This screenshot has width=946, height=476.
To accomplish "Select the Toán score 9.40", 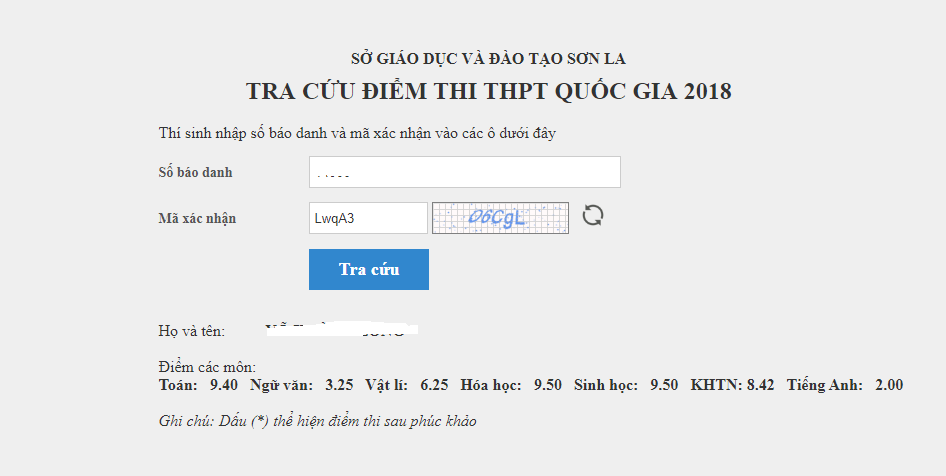I will click(x=223, y=385).
